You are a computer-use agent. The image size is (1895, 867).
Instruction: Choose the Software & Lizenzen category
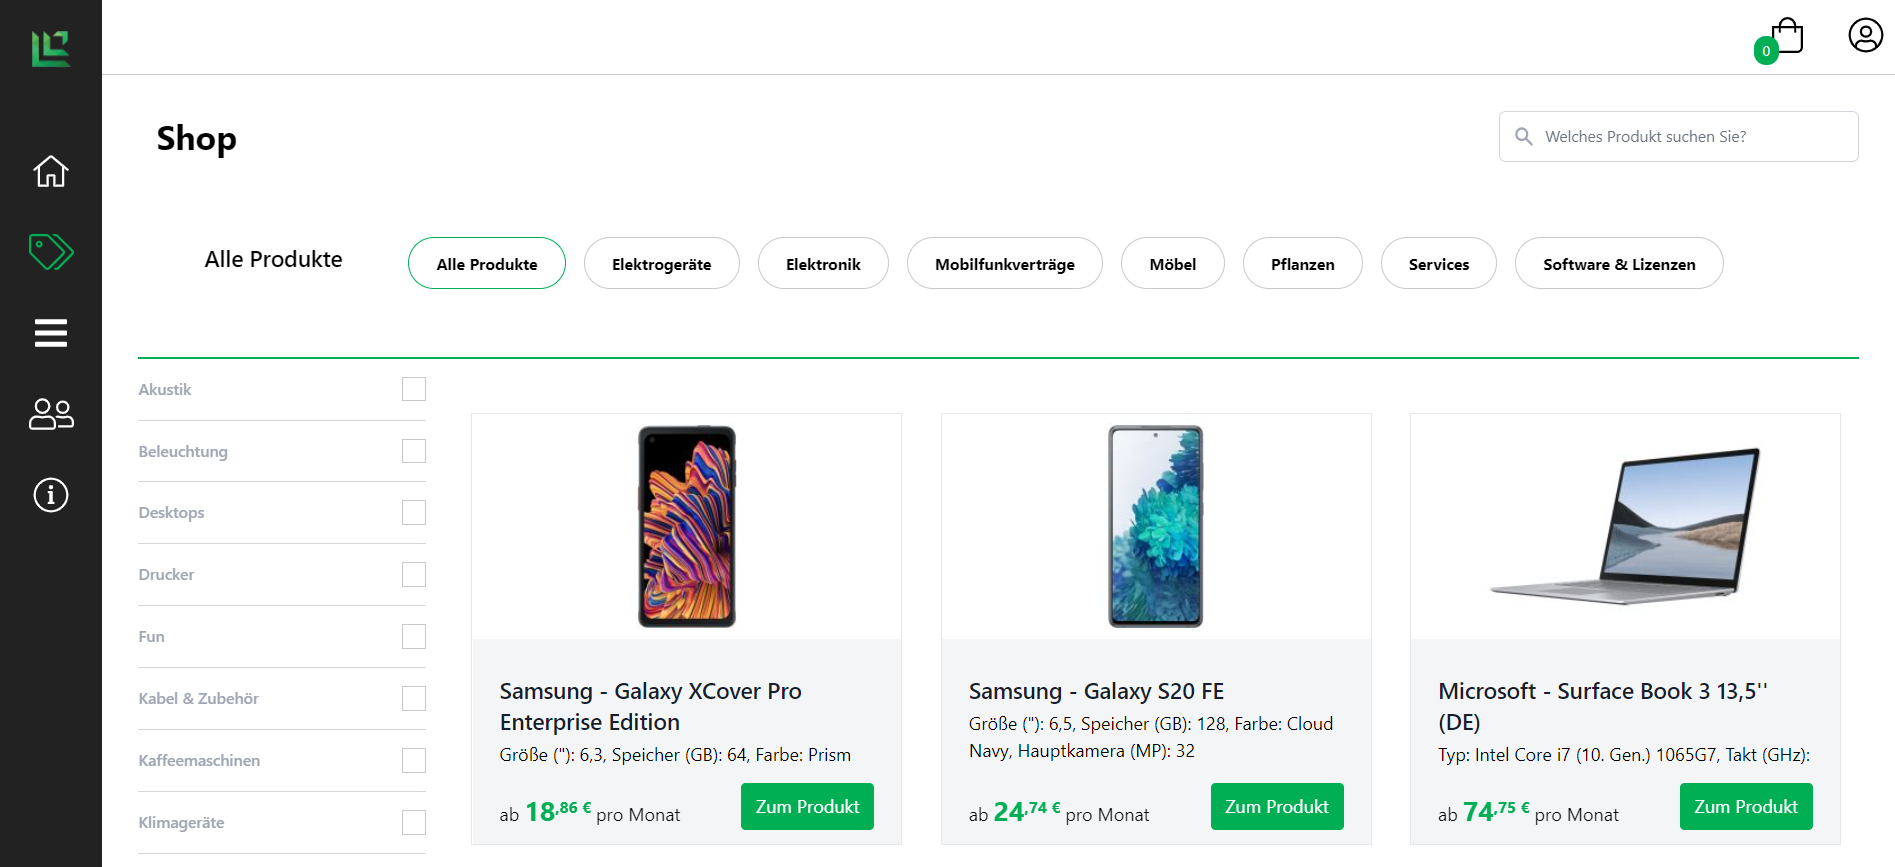[1618, 264]
